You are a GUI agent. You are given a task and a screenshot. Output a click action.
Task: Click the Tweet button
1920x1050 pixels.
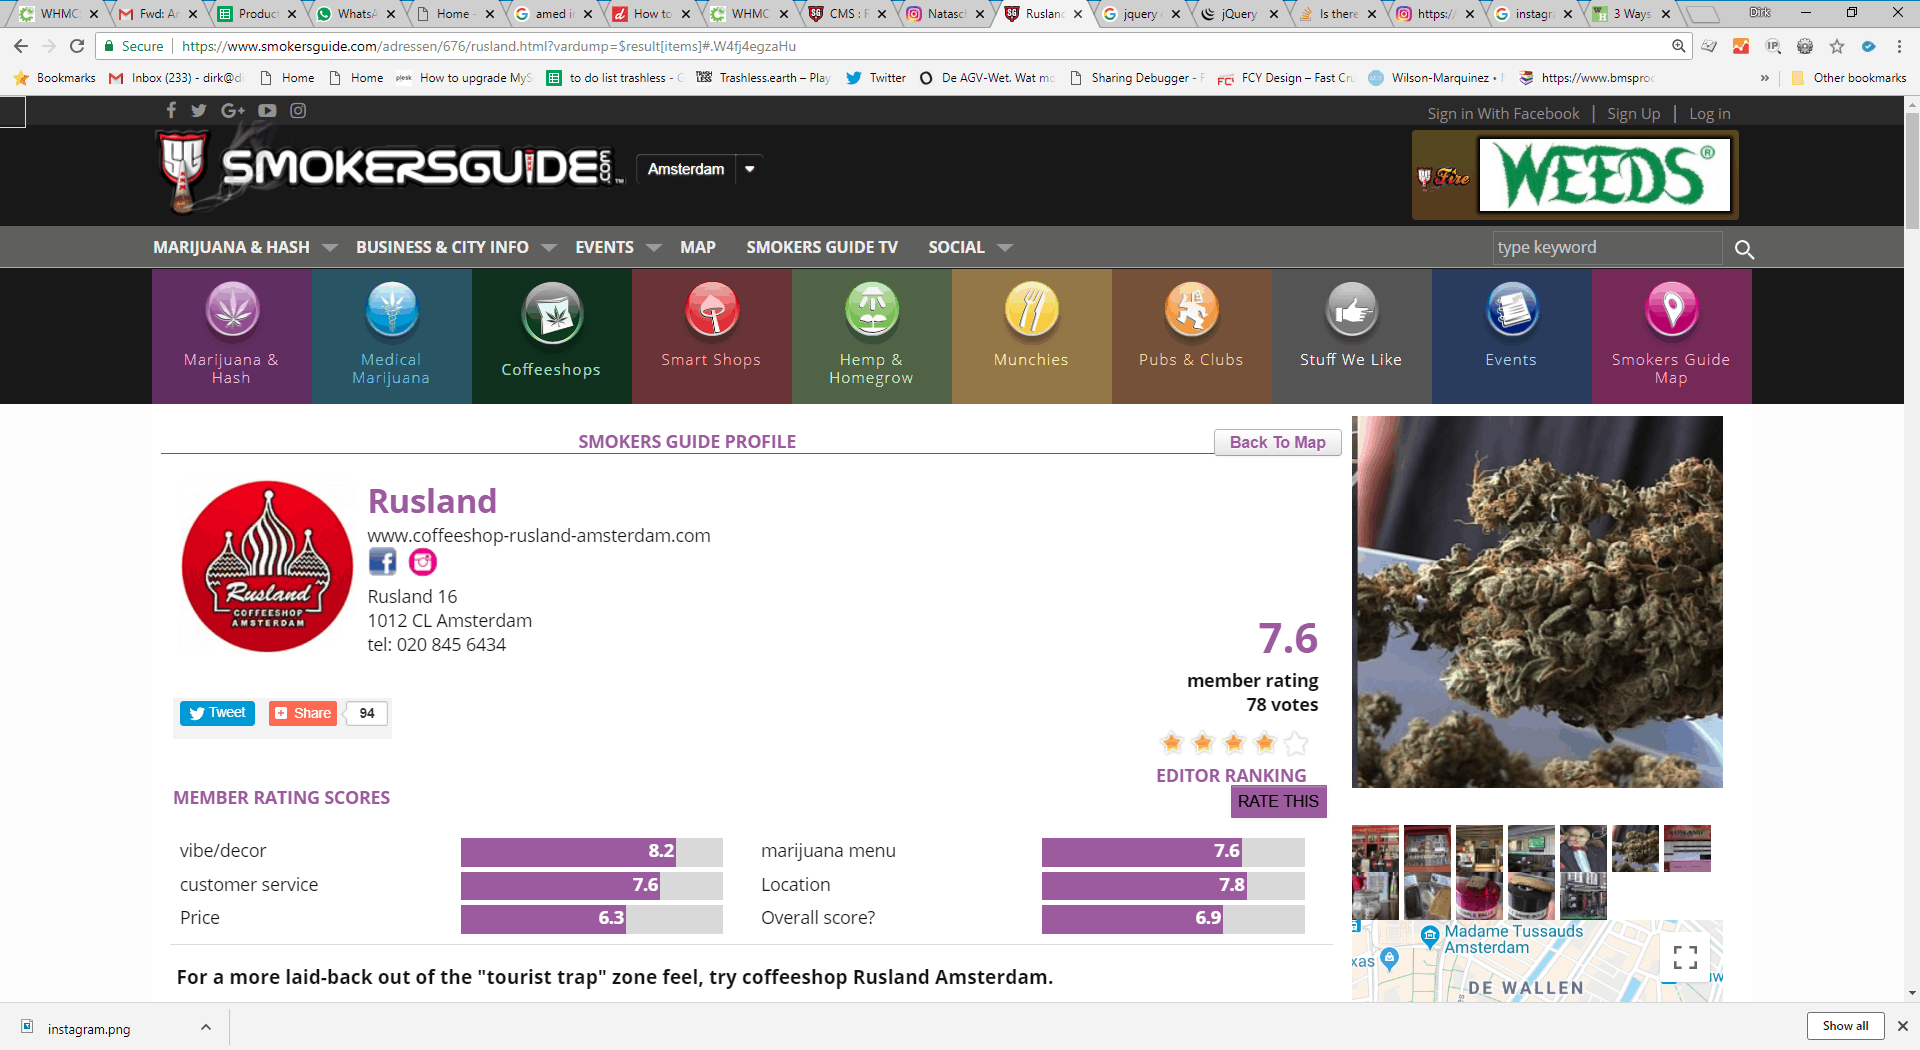pos(217,713)
